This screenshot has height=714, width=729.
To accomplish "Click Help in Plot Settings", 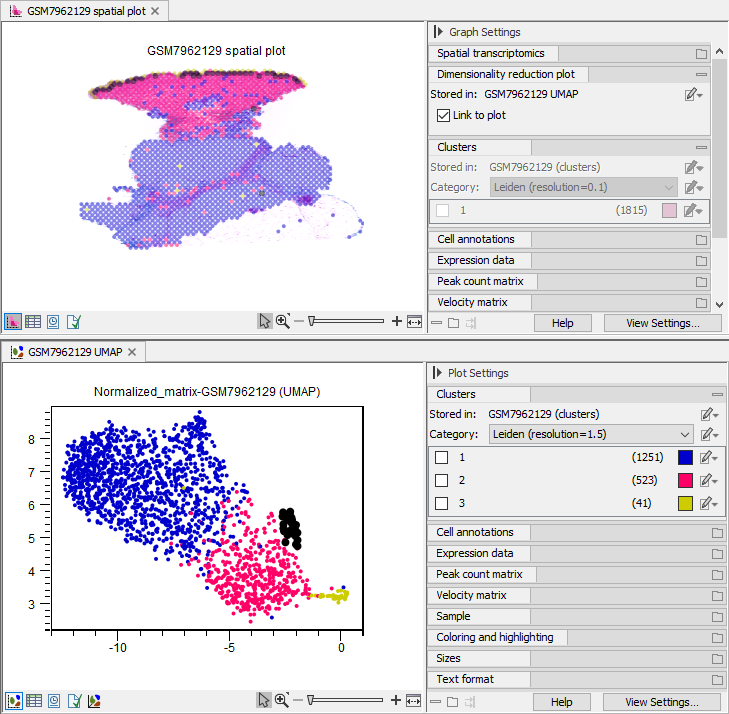I will (562, 702).
